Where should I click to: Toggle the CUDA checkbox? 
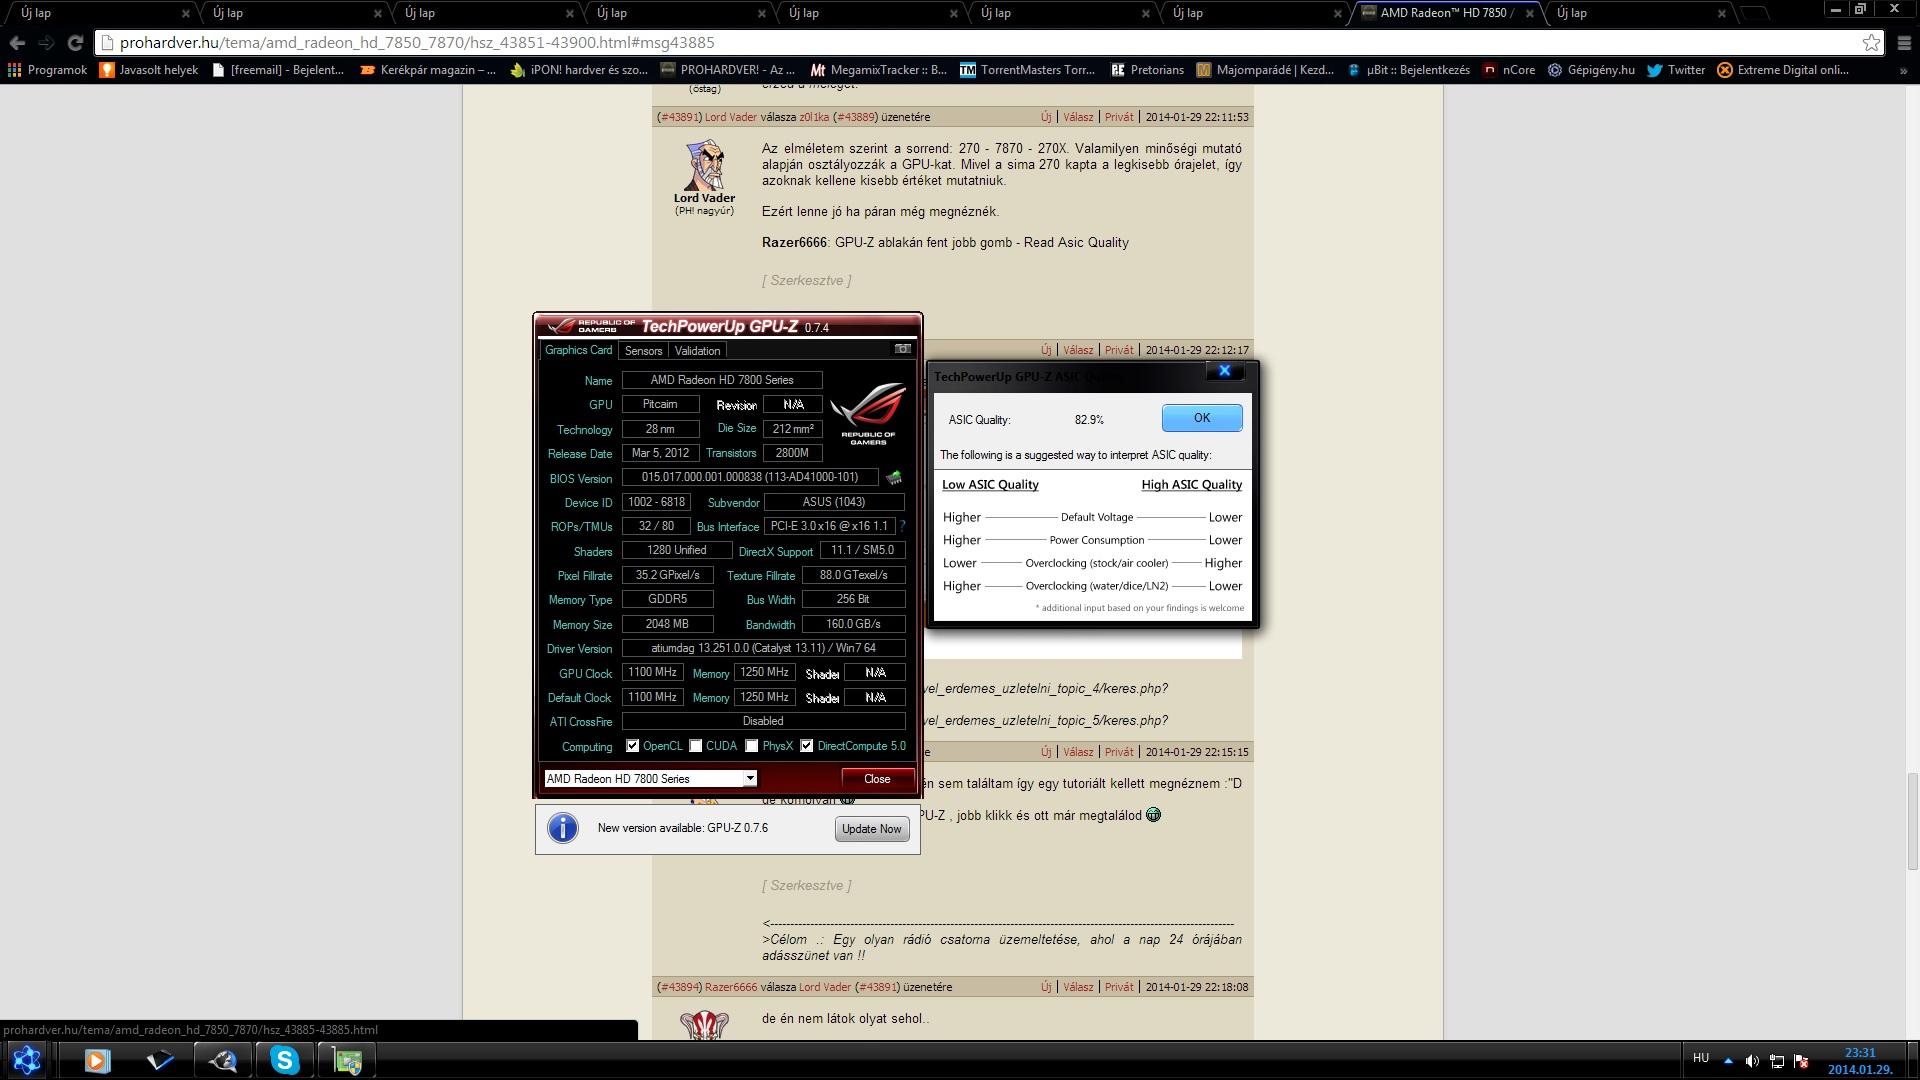coord(695,746)
